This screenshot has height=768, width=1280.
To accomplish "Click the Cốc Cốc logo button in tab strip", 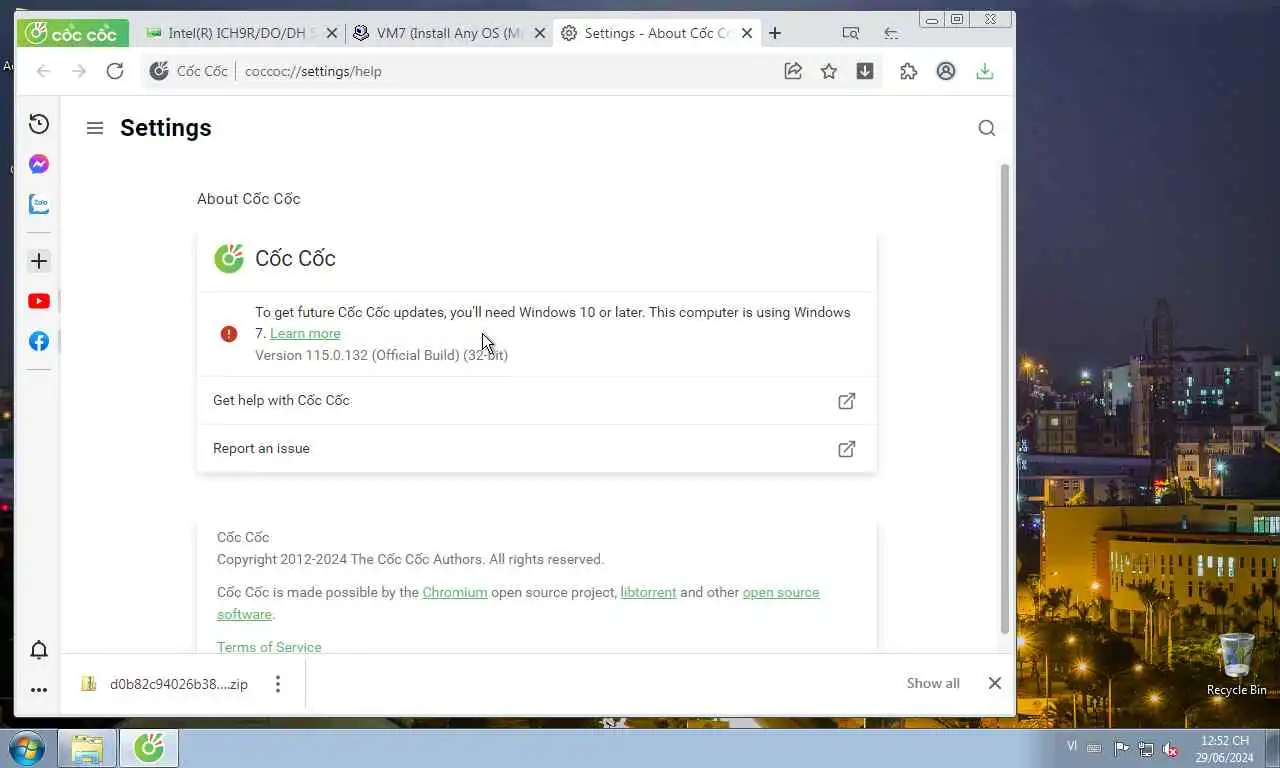I will (72, 33).
